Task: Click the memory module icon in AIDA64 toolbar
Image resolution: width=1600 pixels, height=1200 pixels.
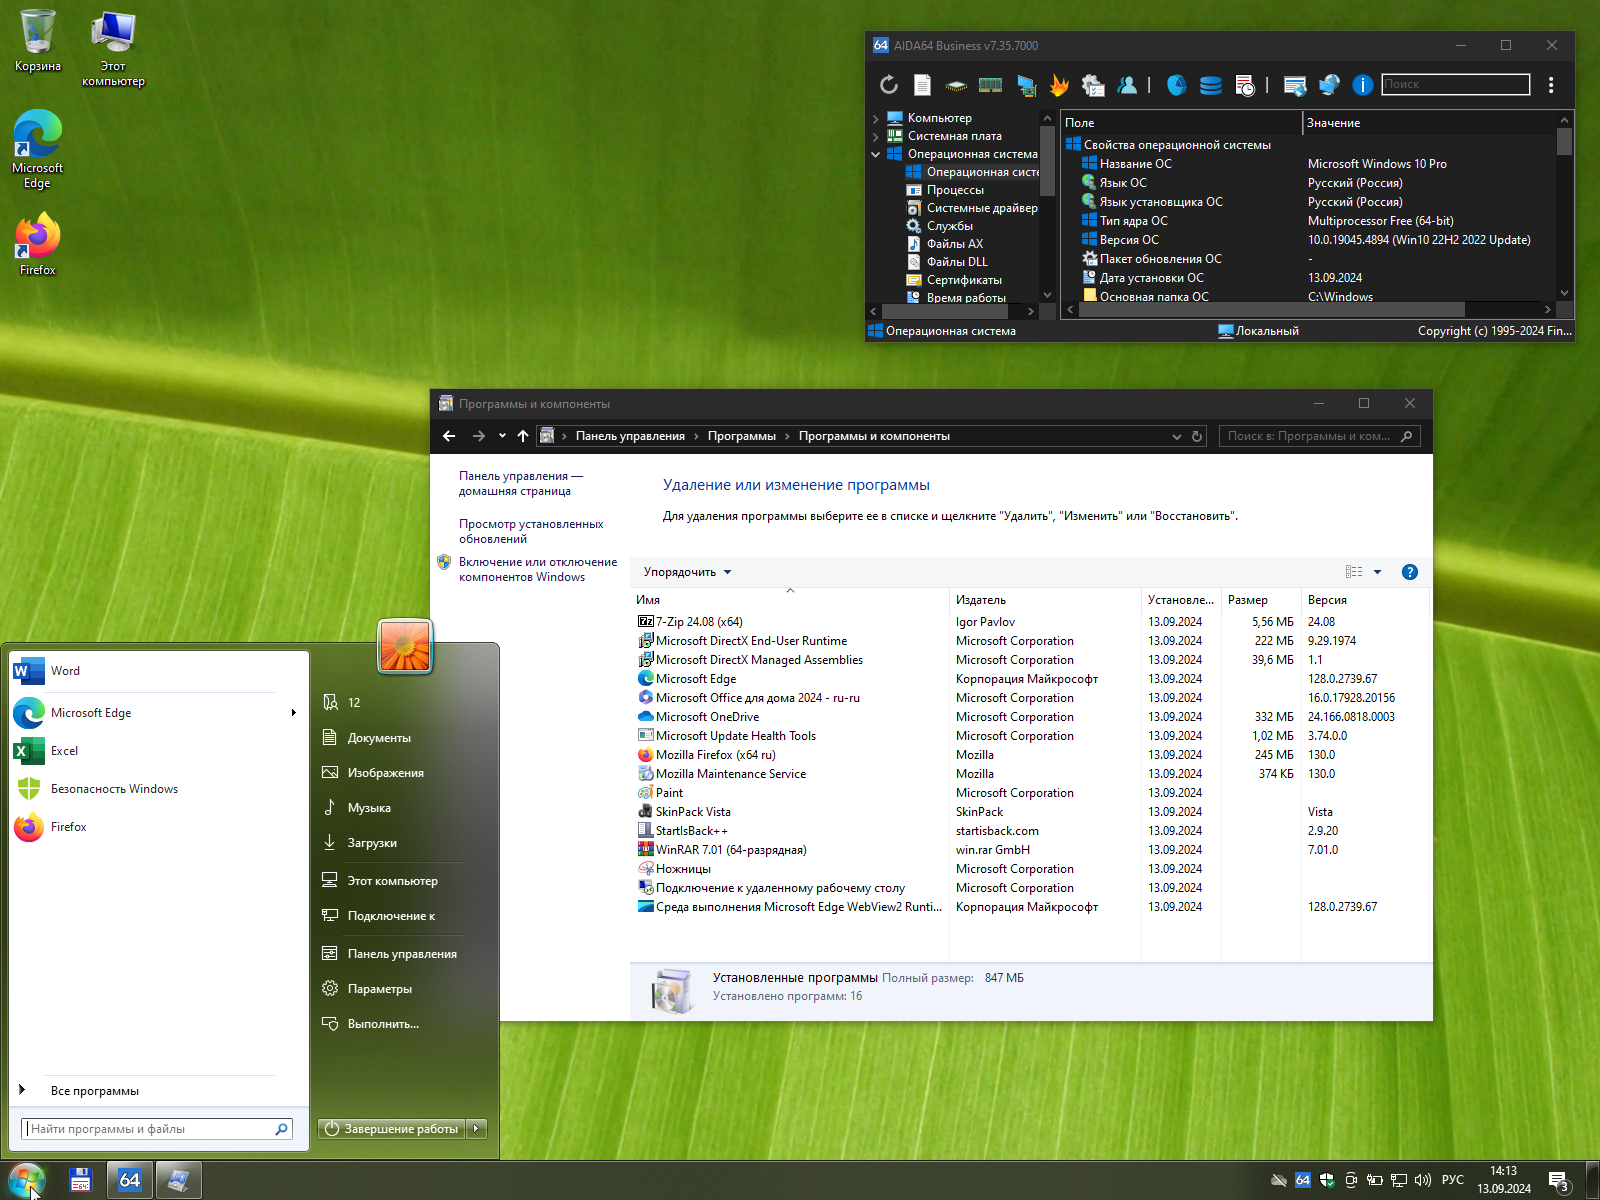Action: click(990, 85)
